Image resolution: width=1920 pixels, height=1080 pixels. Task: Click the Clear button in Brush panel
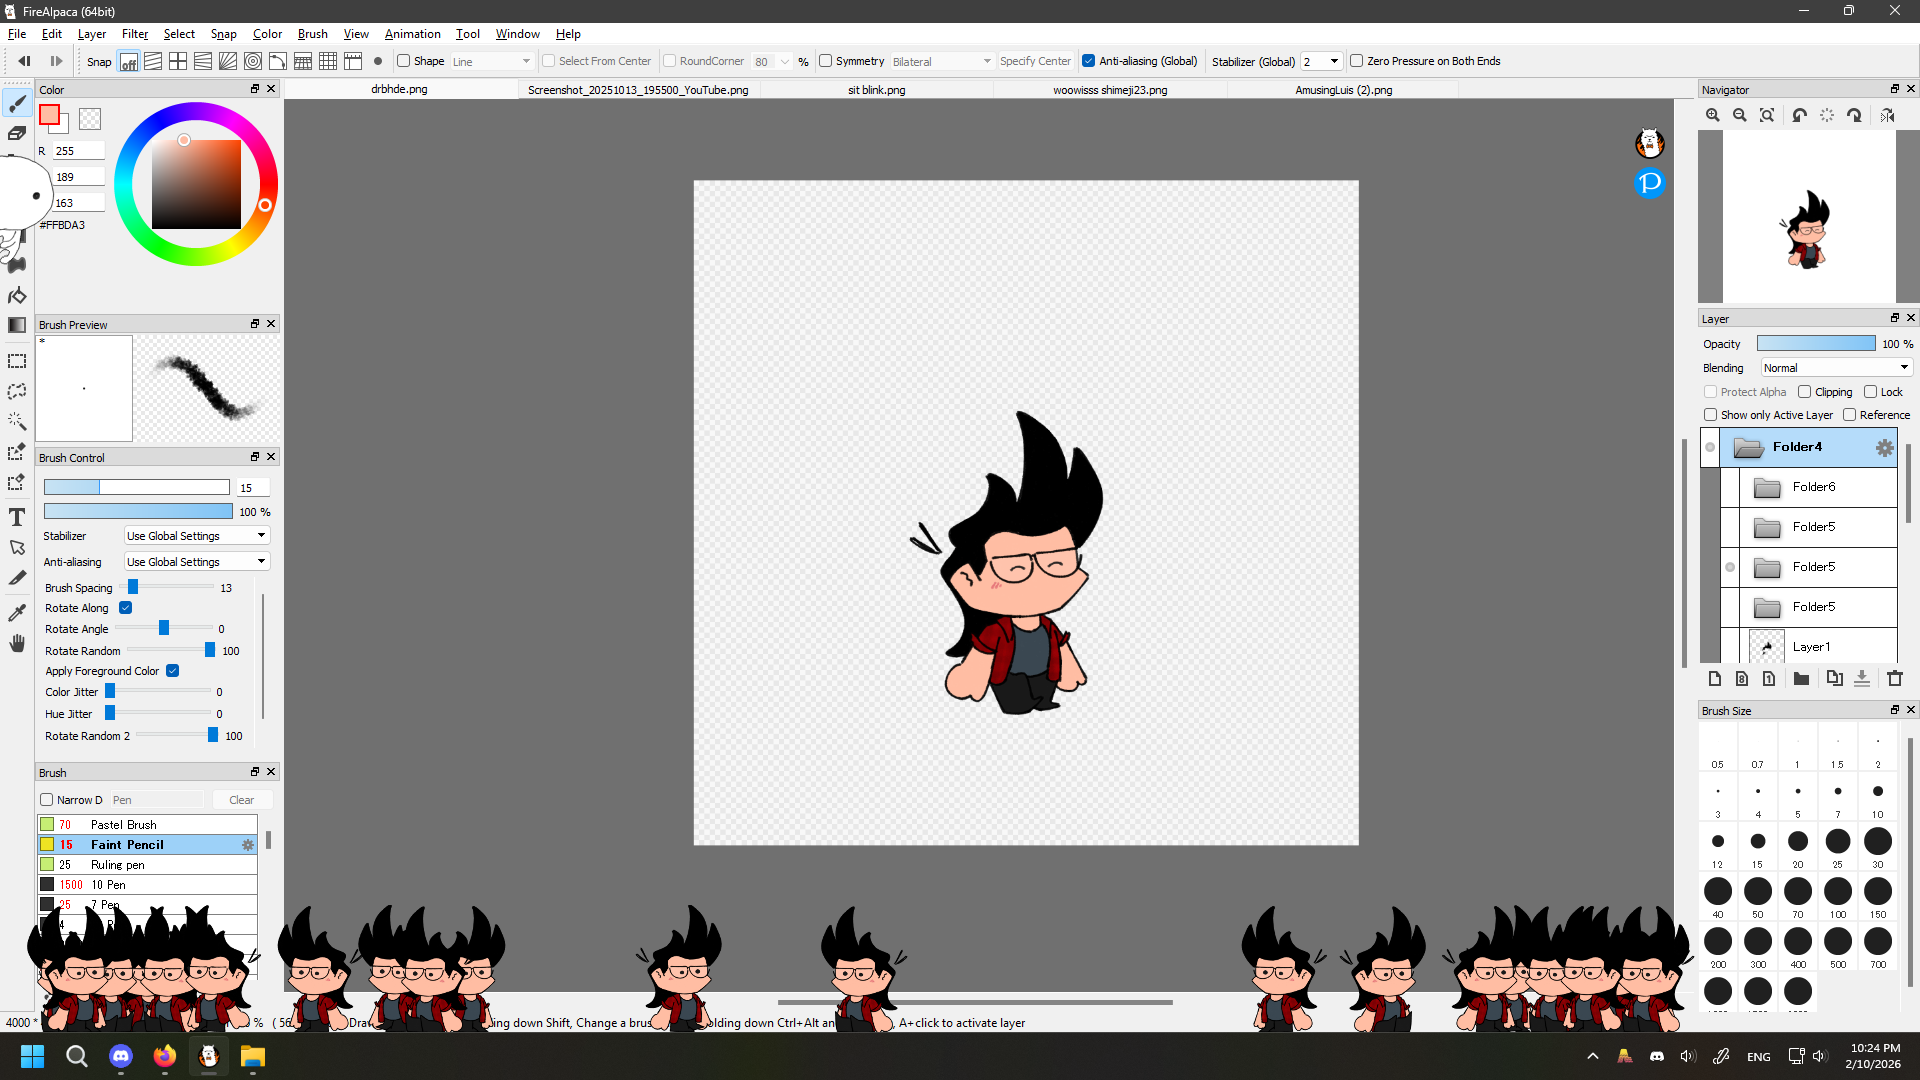tap(241, 800)
